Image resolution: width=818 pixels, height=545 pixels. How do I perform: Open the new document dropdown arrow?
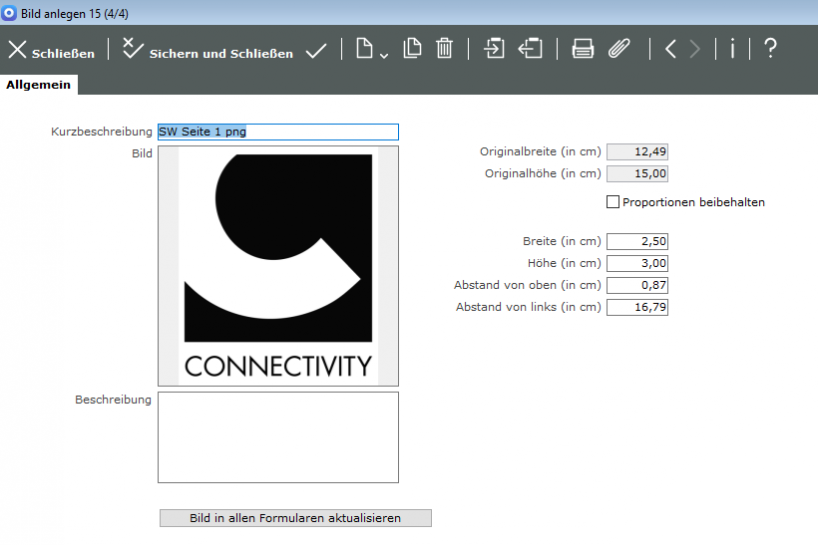[x=384, y=54]
